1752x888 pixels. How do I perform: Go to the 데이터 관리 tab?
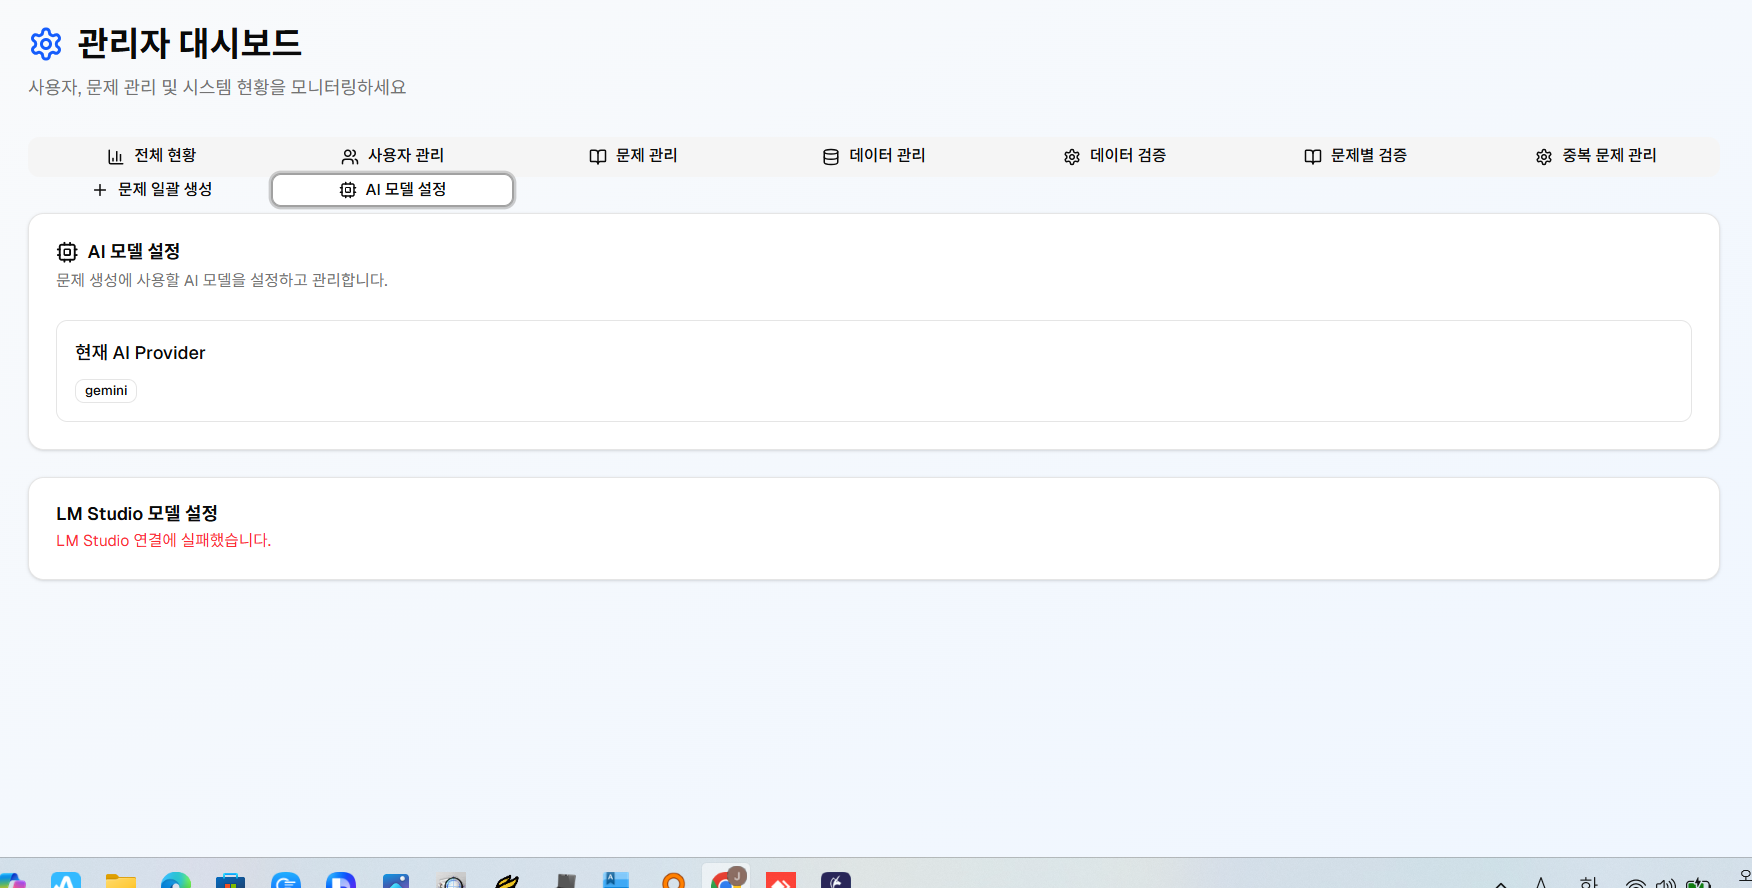click(x=874, y=156)
